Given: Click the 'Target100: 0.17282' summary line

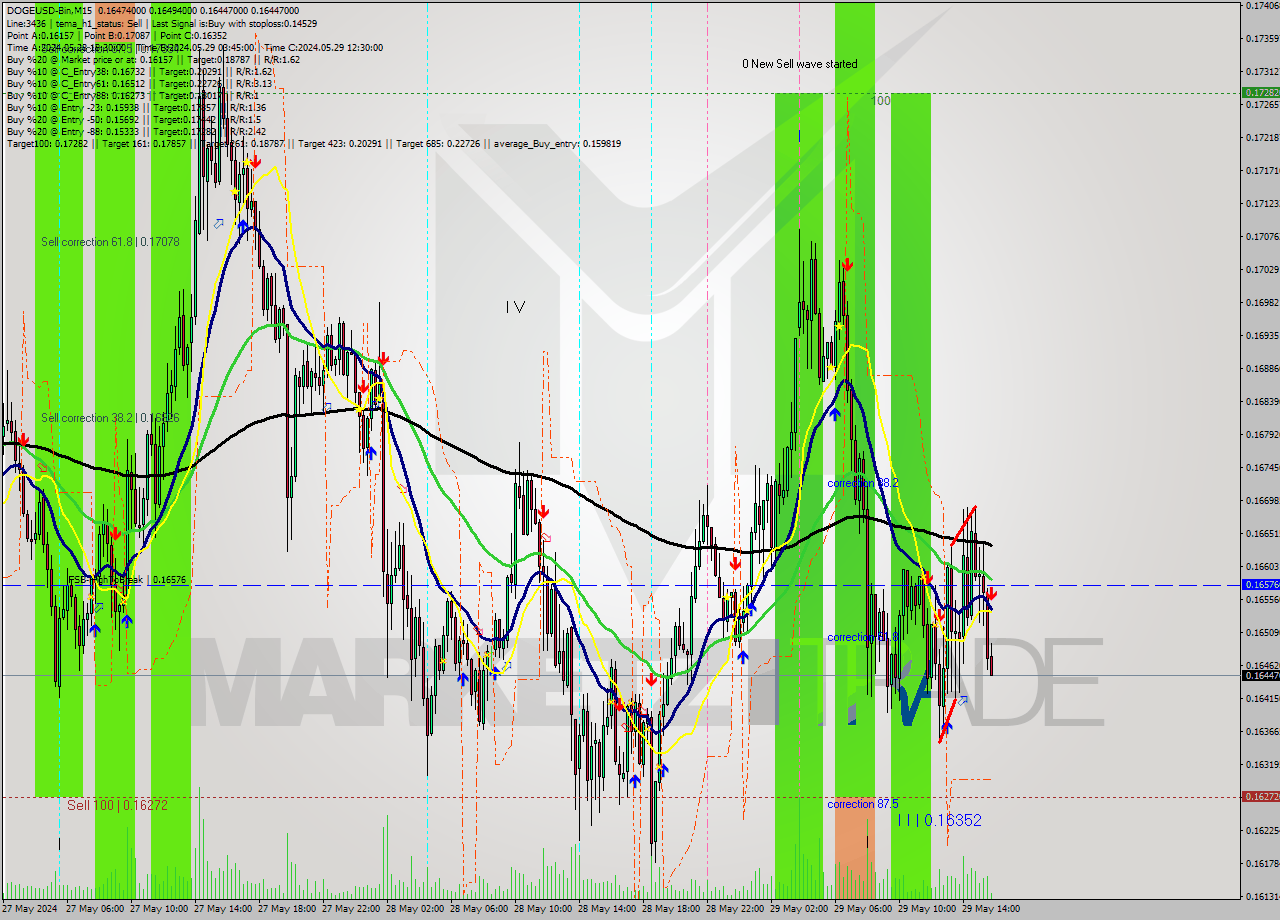Looking at the screenshot, I should pyautogui.click(x=313, y=144).
